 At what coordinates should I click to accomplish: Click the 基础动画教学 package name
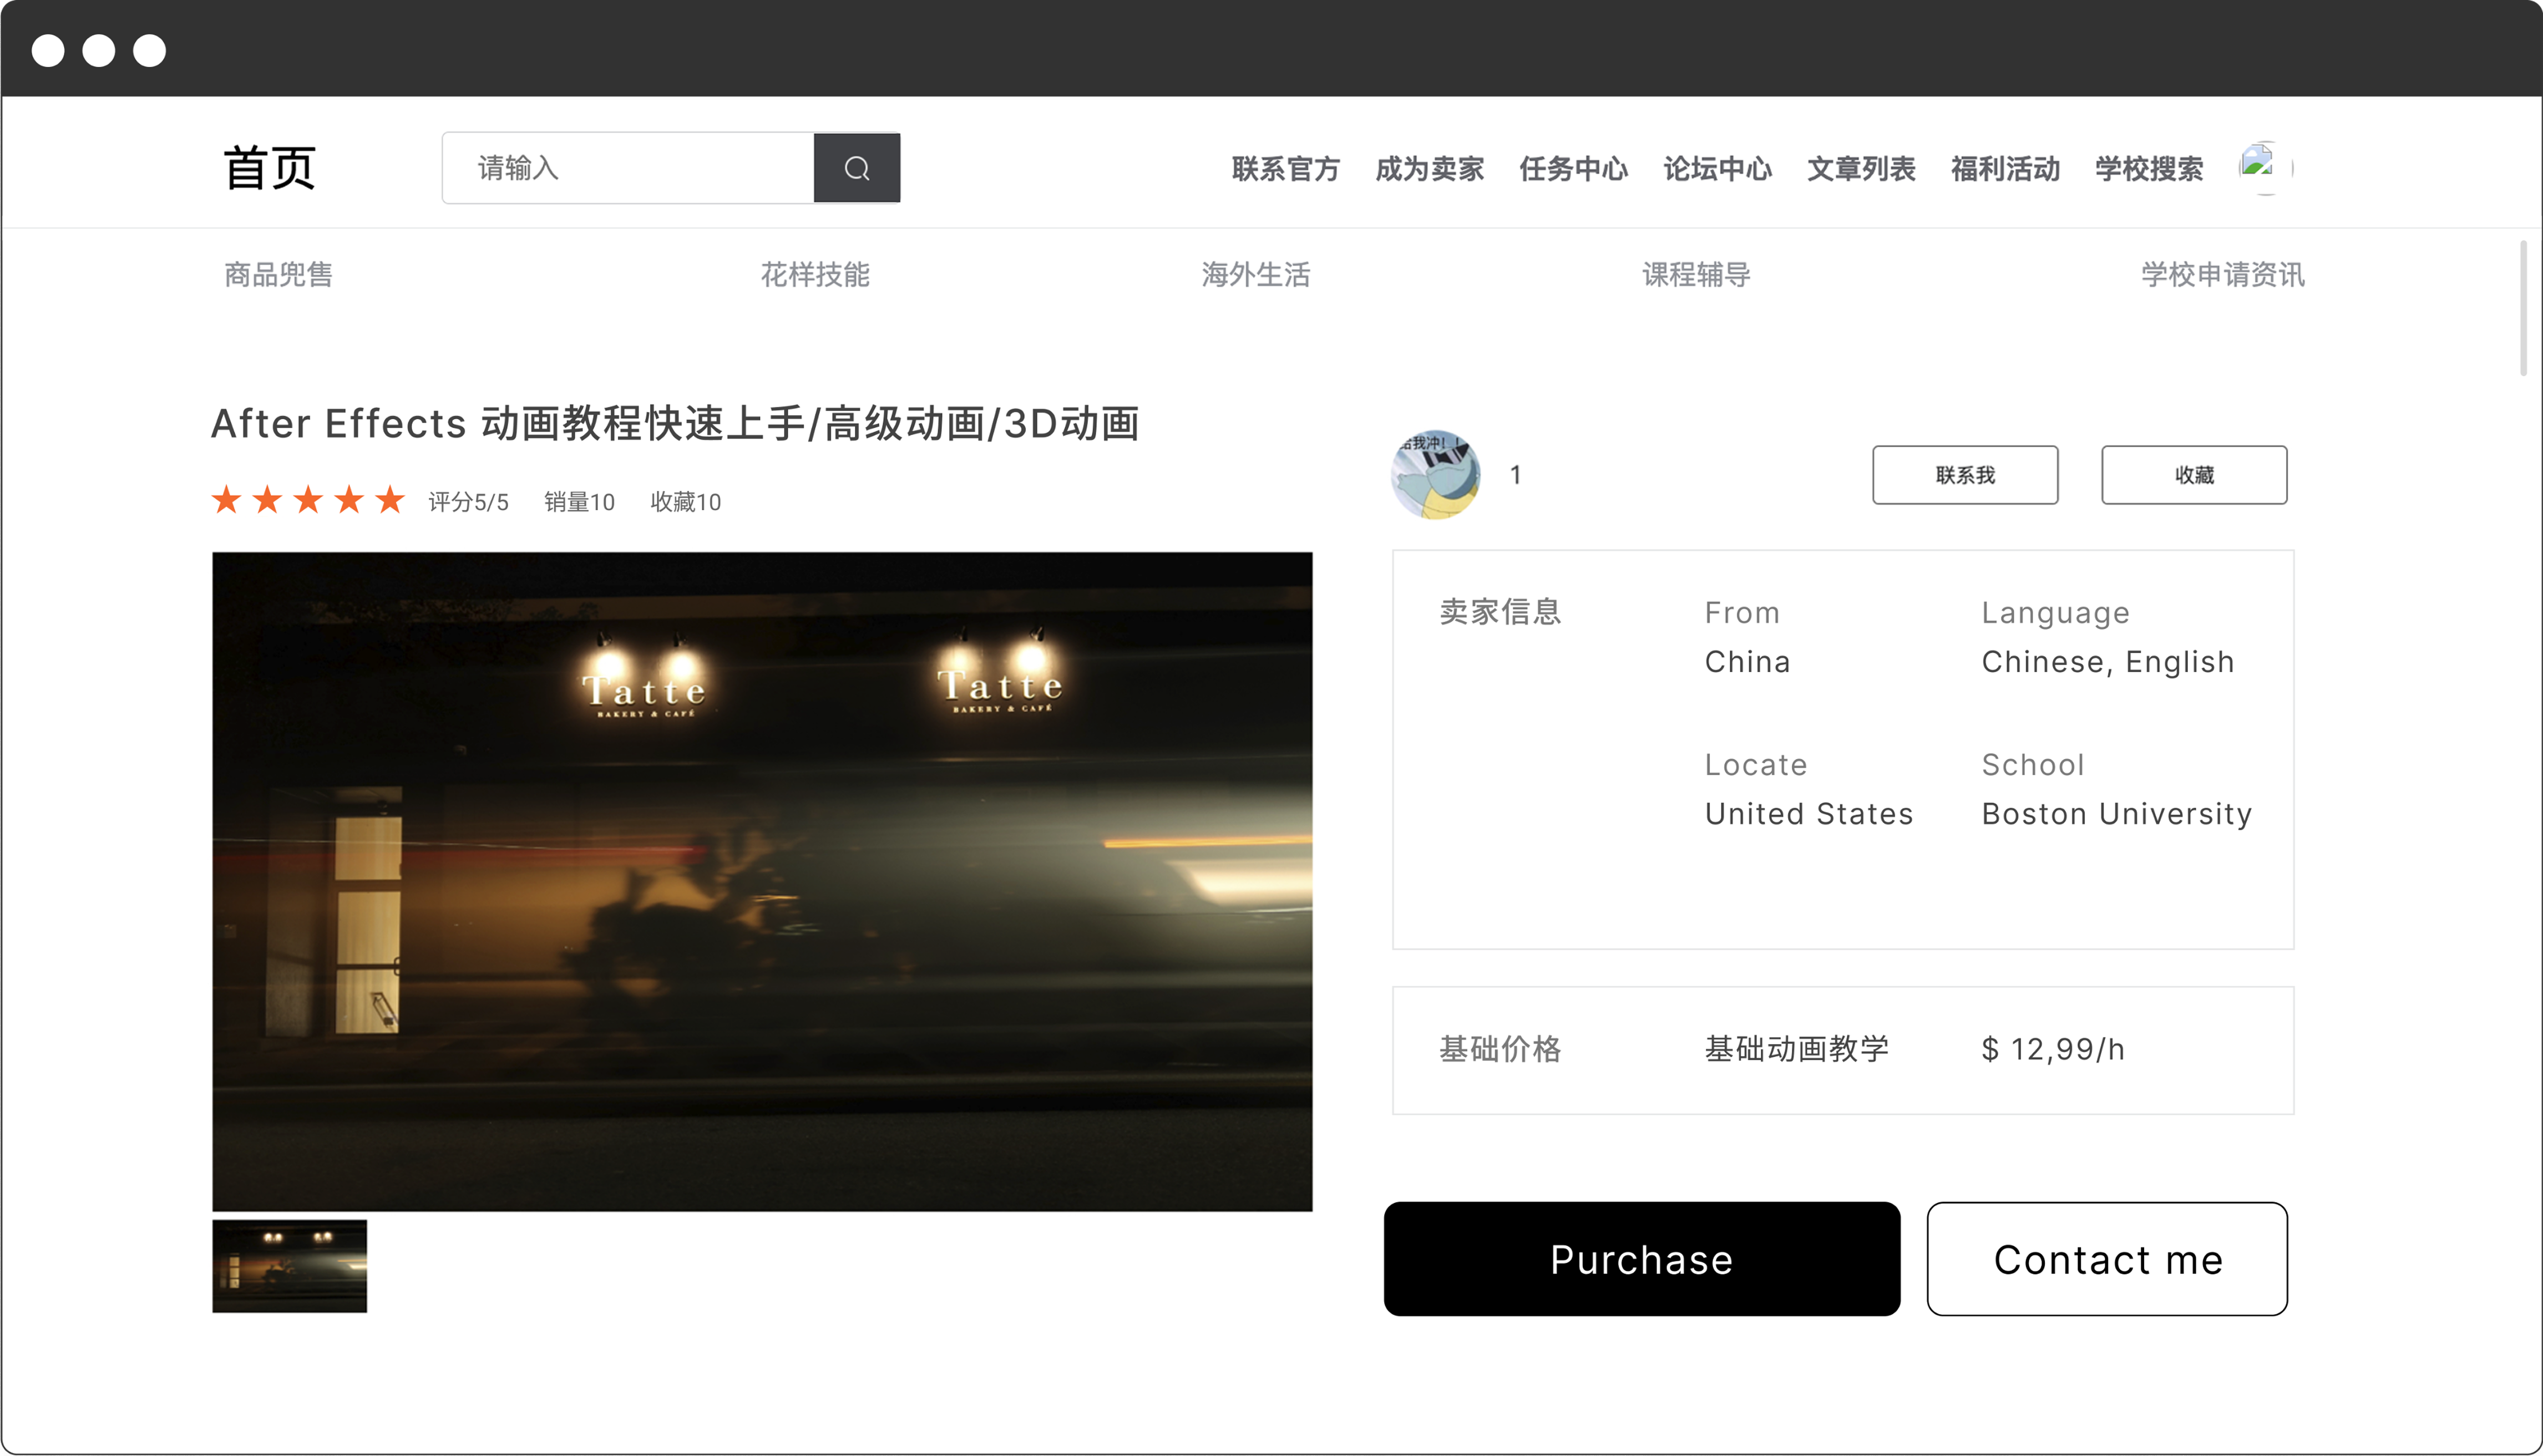click(x=1797, y=1049)
